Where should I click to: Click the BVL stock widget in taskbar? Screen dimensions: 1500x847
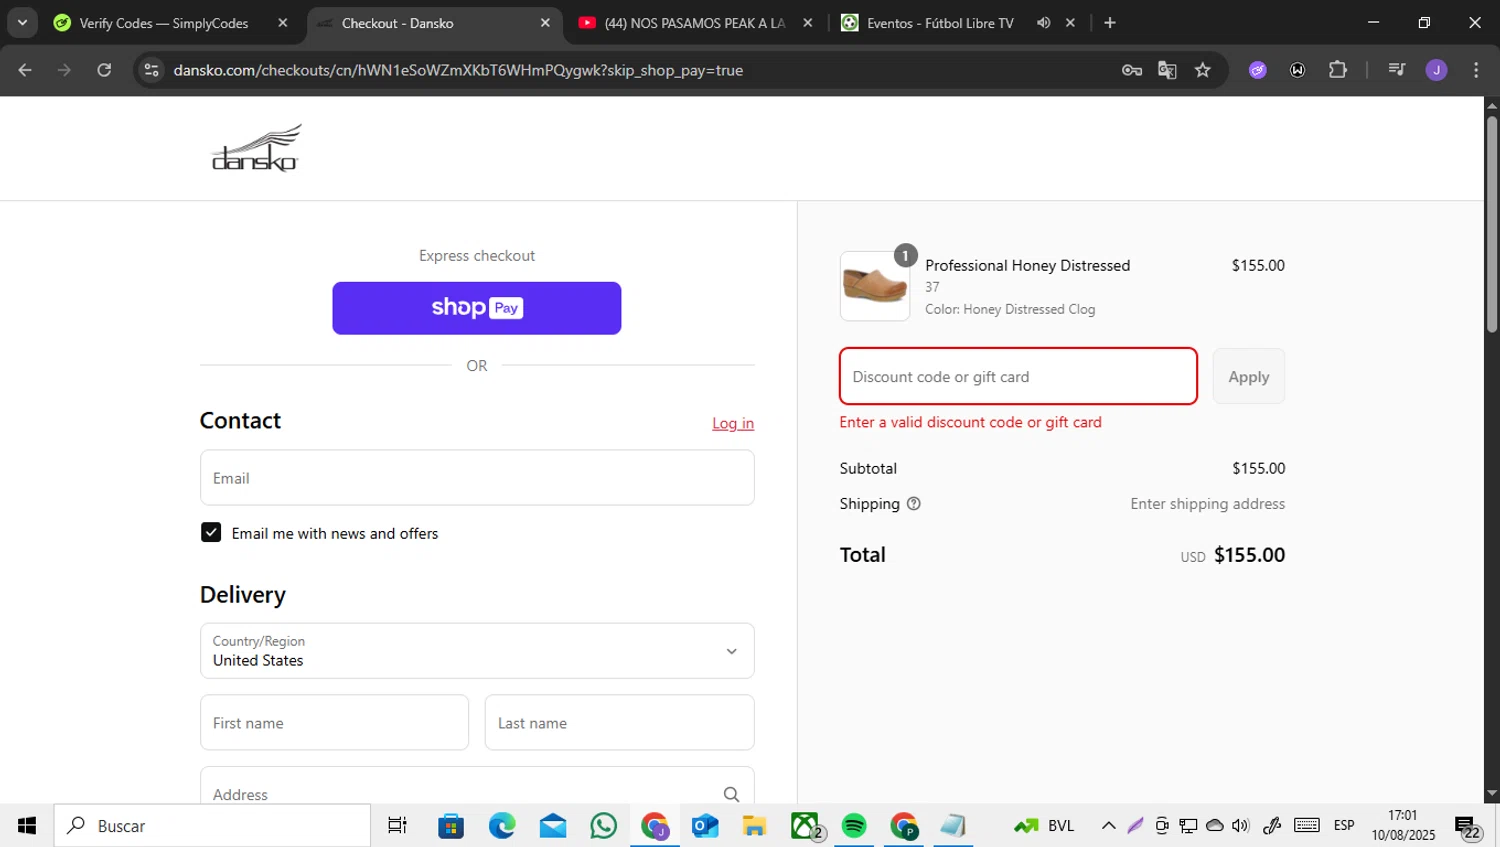[1044, 826]
